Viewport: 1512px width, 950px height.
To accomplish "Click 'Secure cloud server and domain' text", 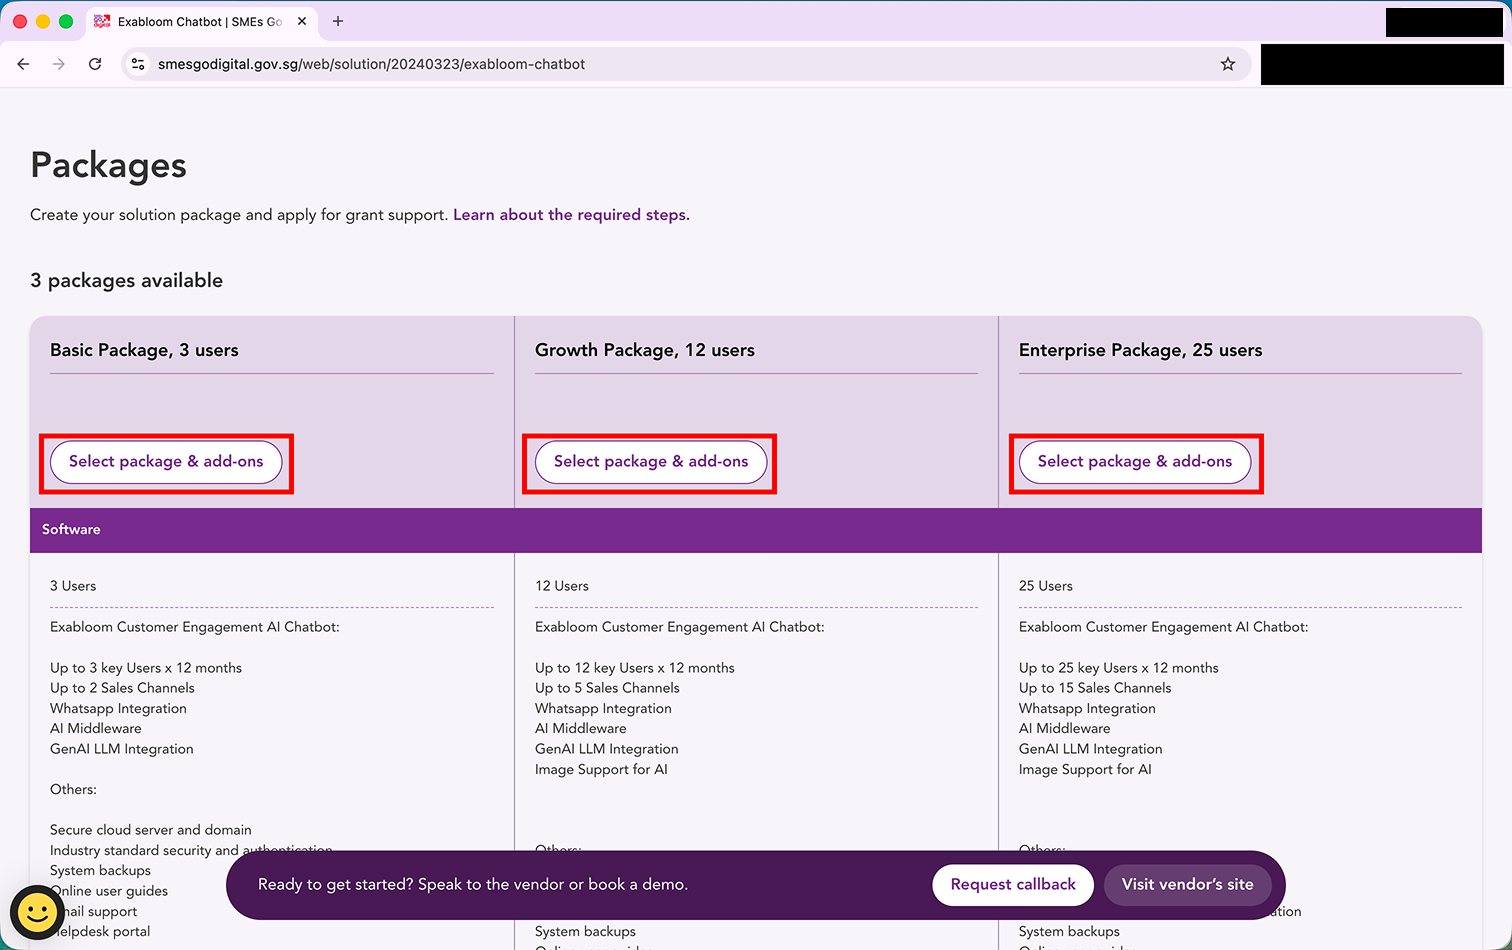I will [x=151, y=830].
